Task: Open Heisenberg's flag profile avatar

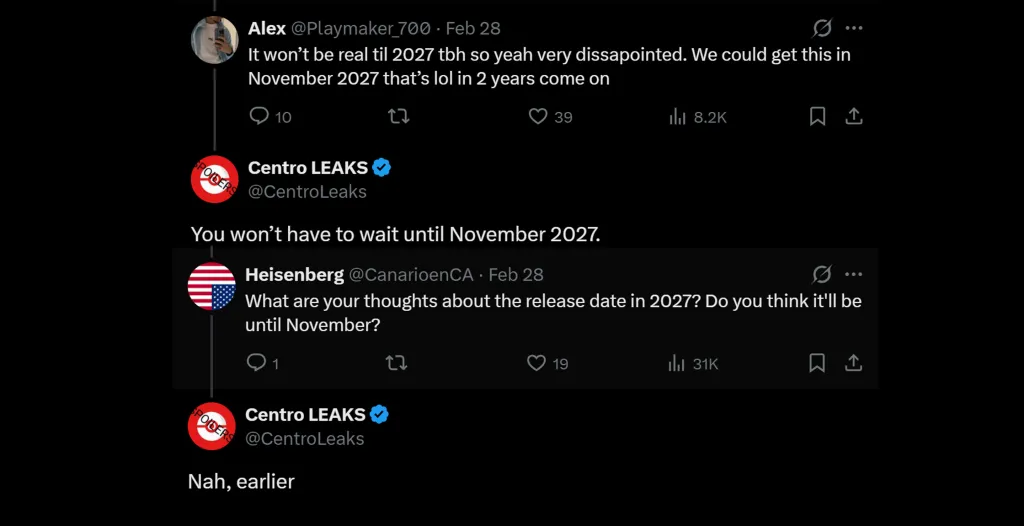Action: pyautogui.click(x=212, y=286)
